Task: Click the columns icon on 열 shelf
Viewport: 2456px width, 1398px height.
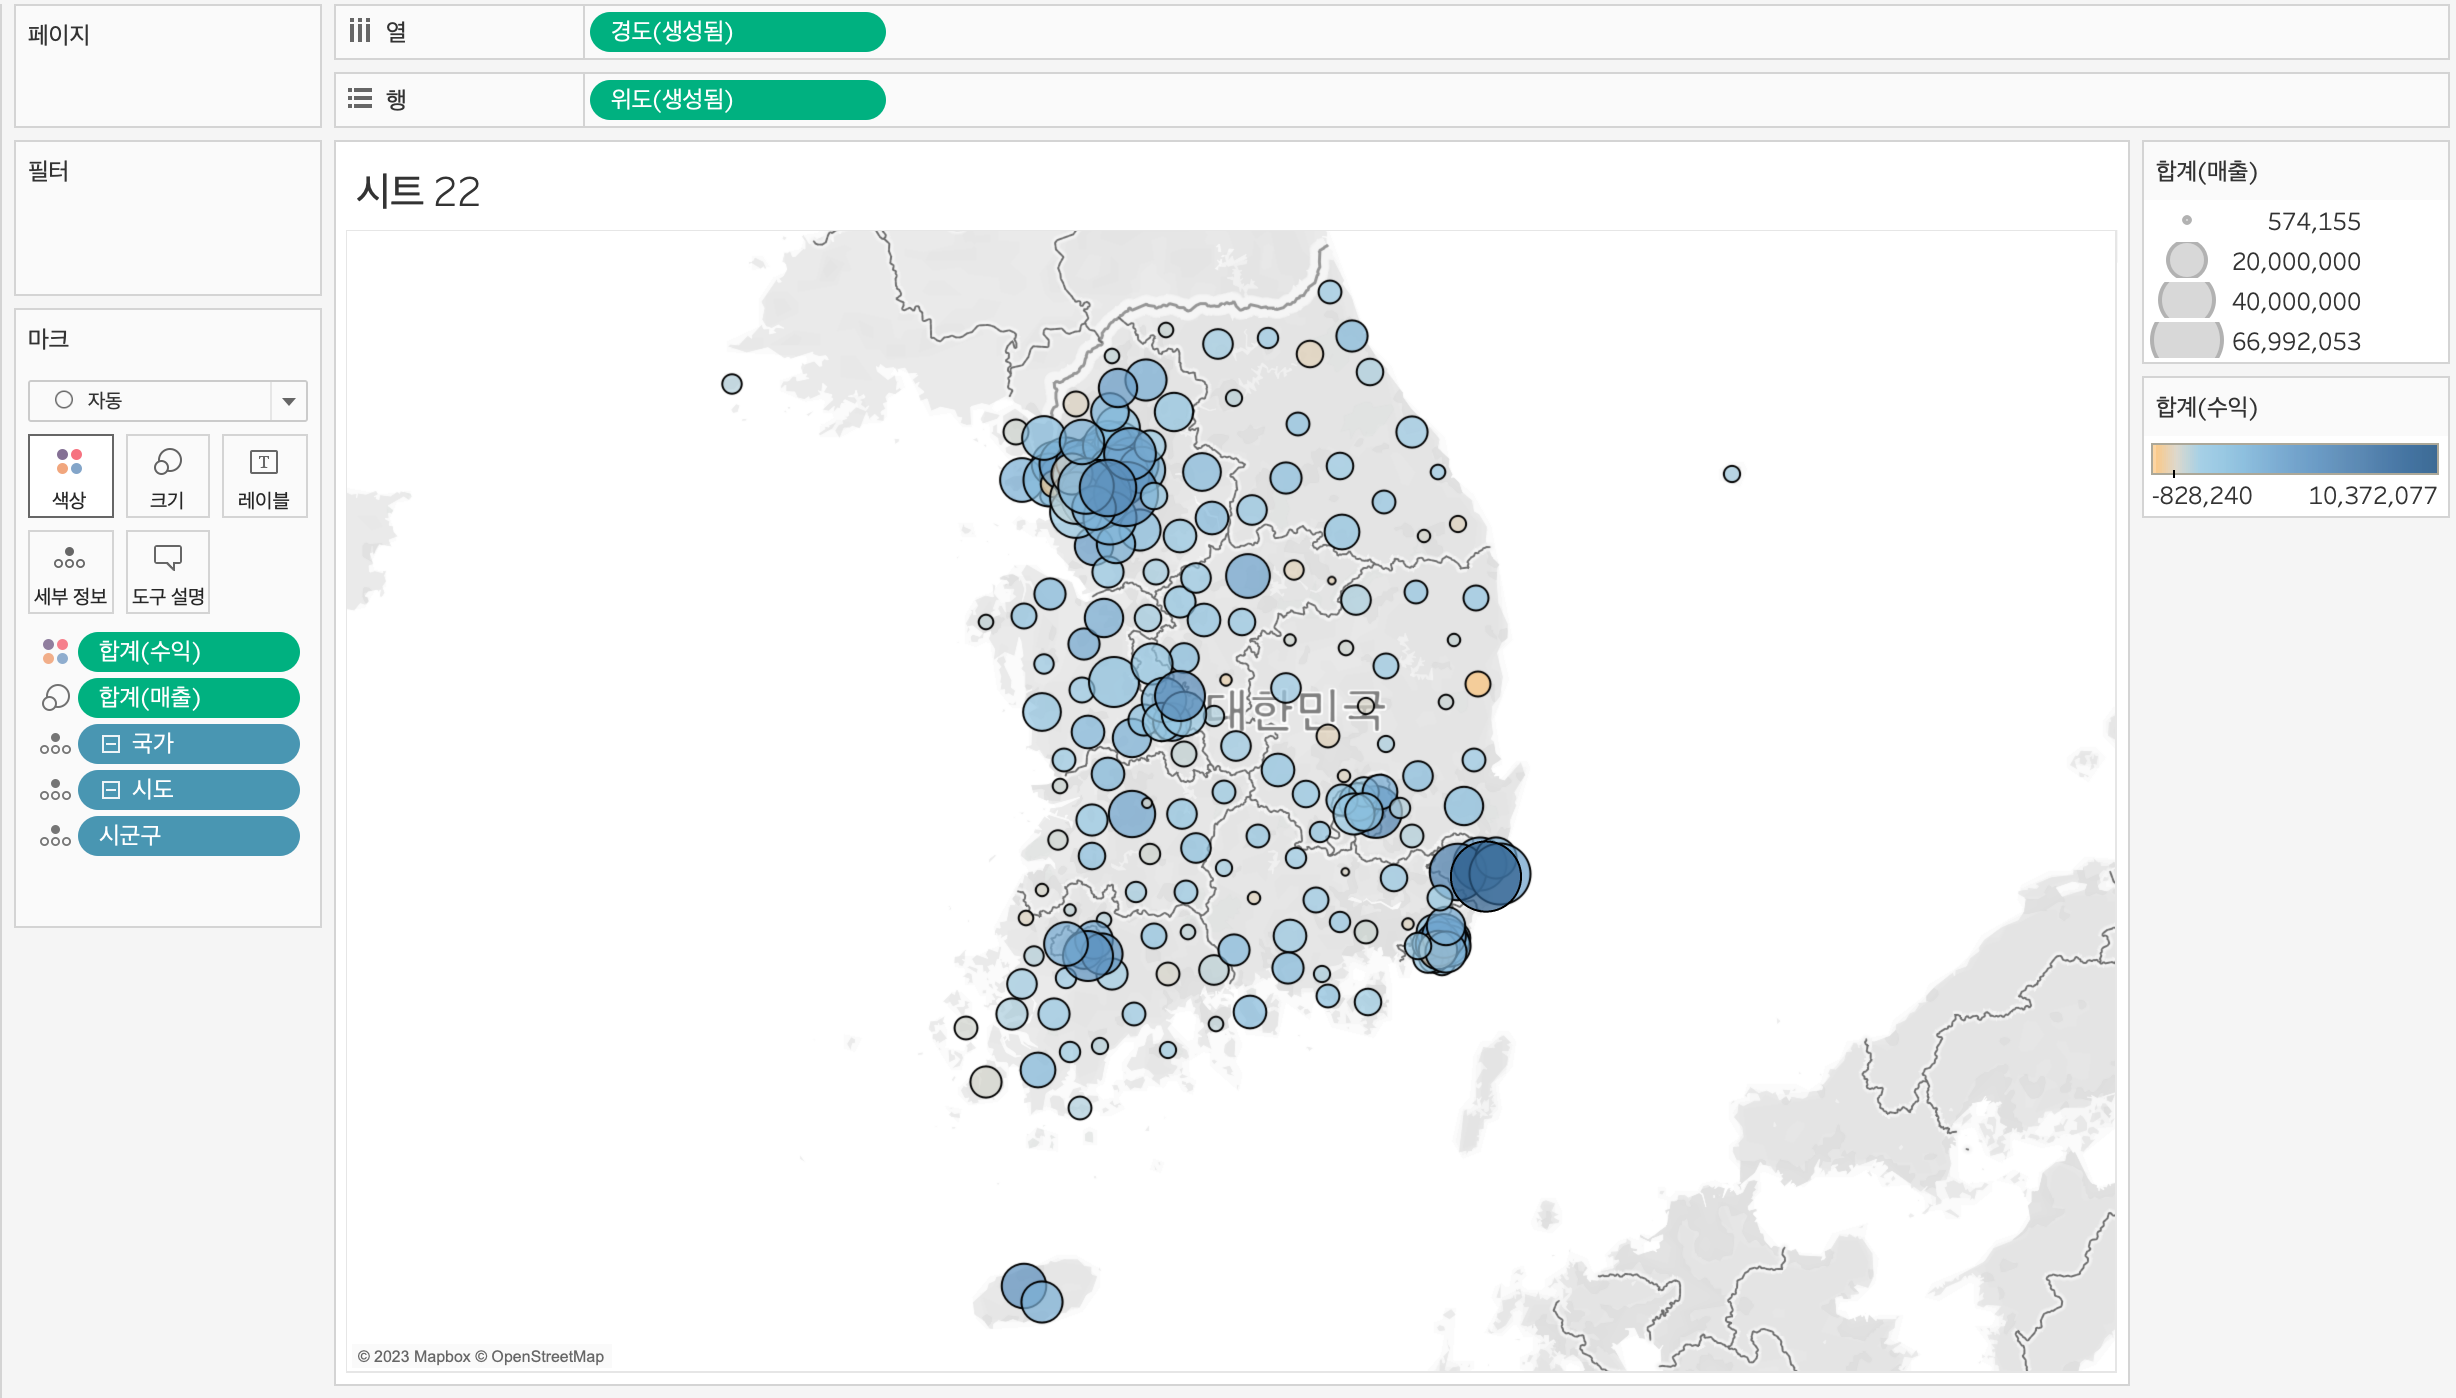Action: tap(360, 32)
